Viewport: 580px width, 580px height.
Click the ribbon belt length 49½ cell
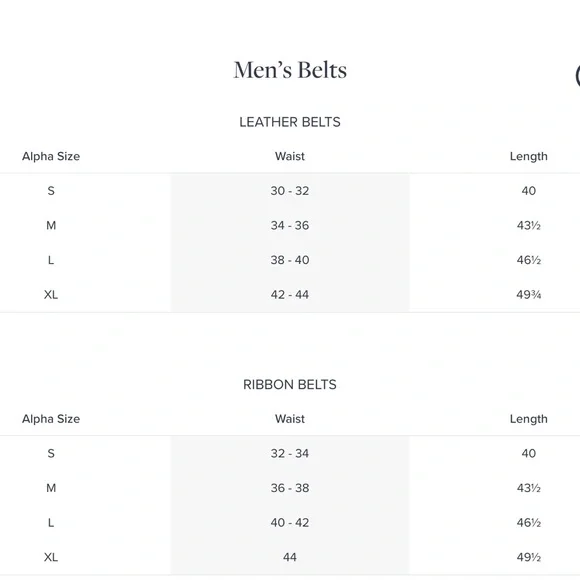click(x=529, y=557)
